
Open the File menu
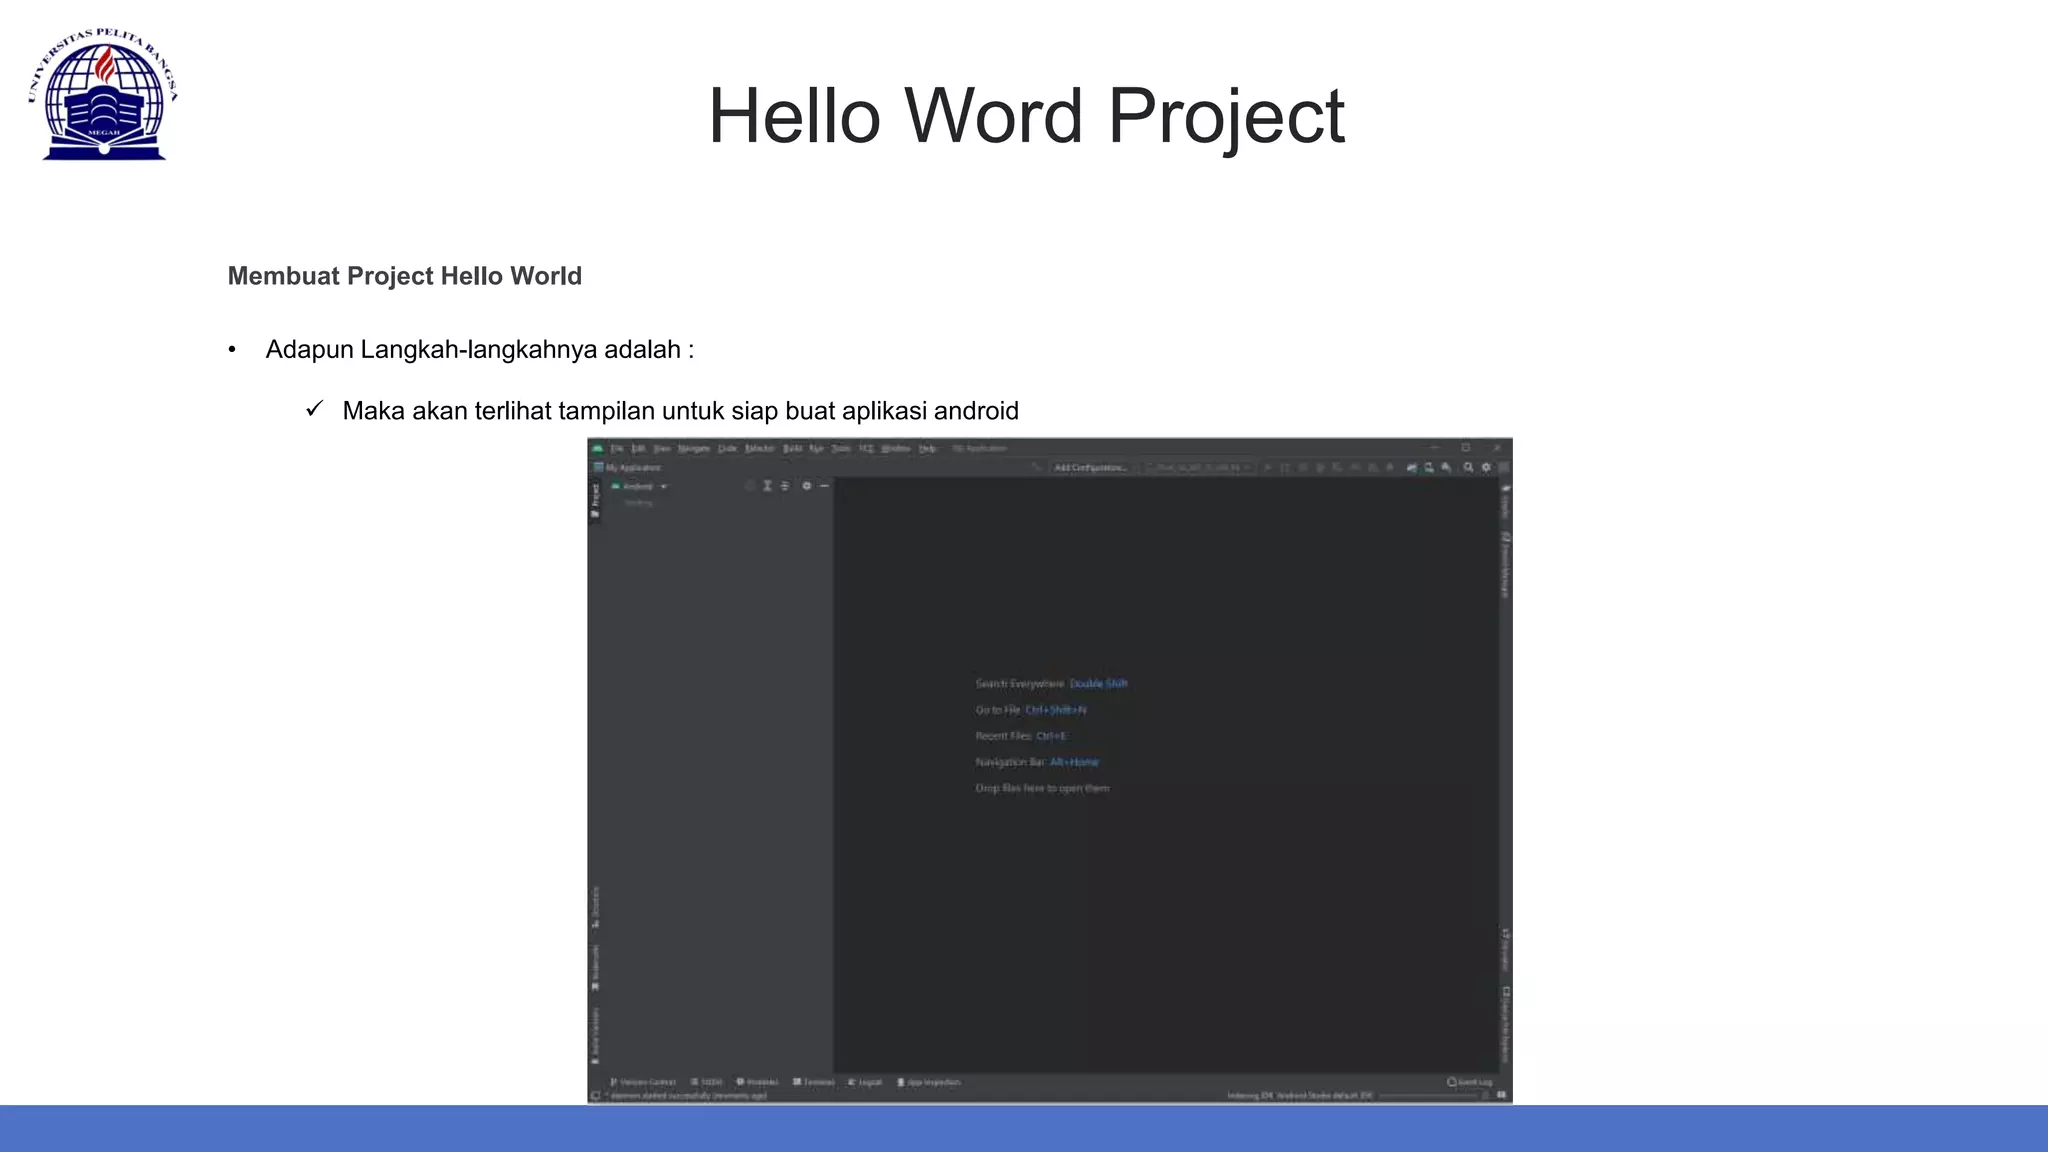pyautogui.click(x=617, y=448)
